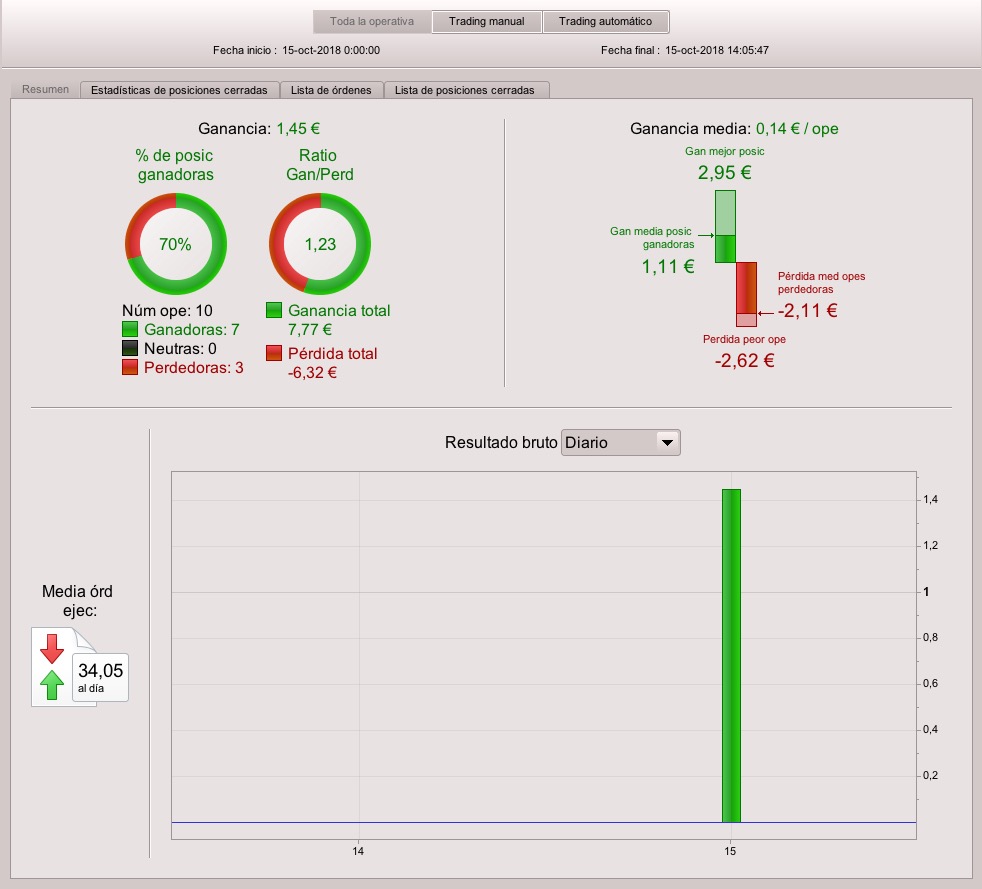Click the Fecha final 15-oct-2018 14:05:47 value
The width and height of the screenshot is (982, 889).
coord(716,50)
